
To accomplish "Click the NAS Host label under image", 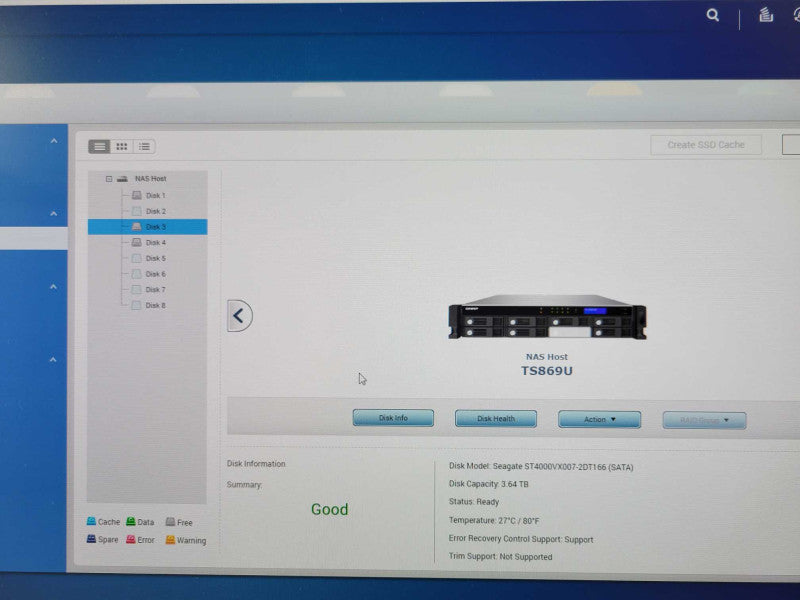I will point(546,357).
